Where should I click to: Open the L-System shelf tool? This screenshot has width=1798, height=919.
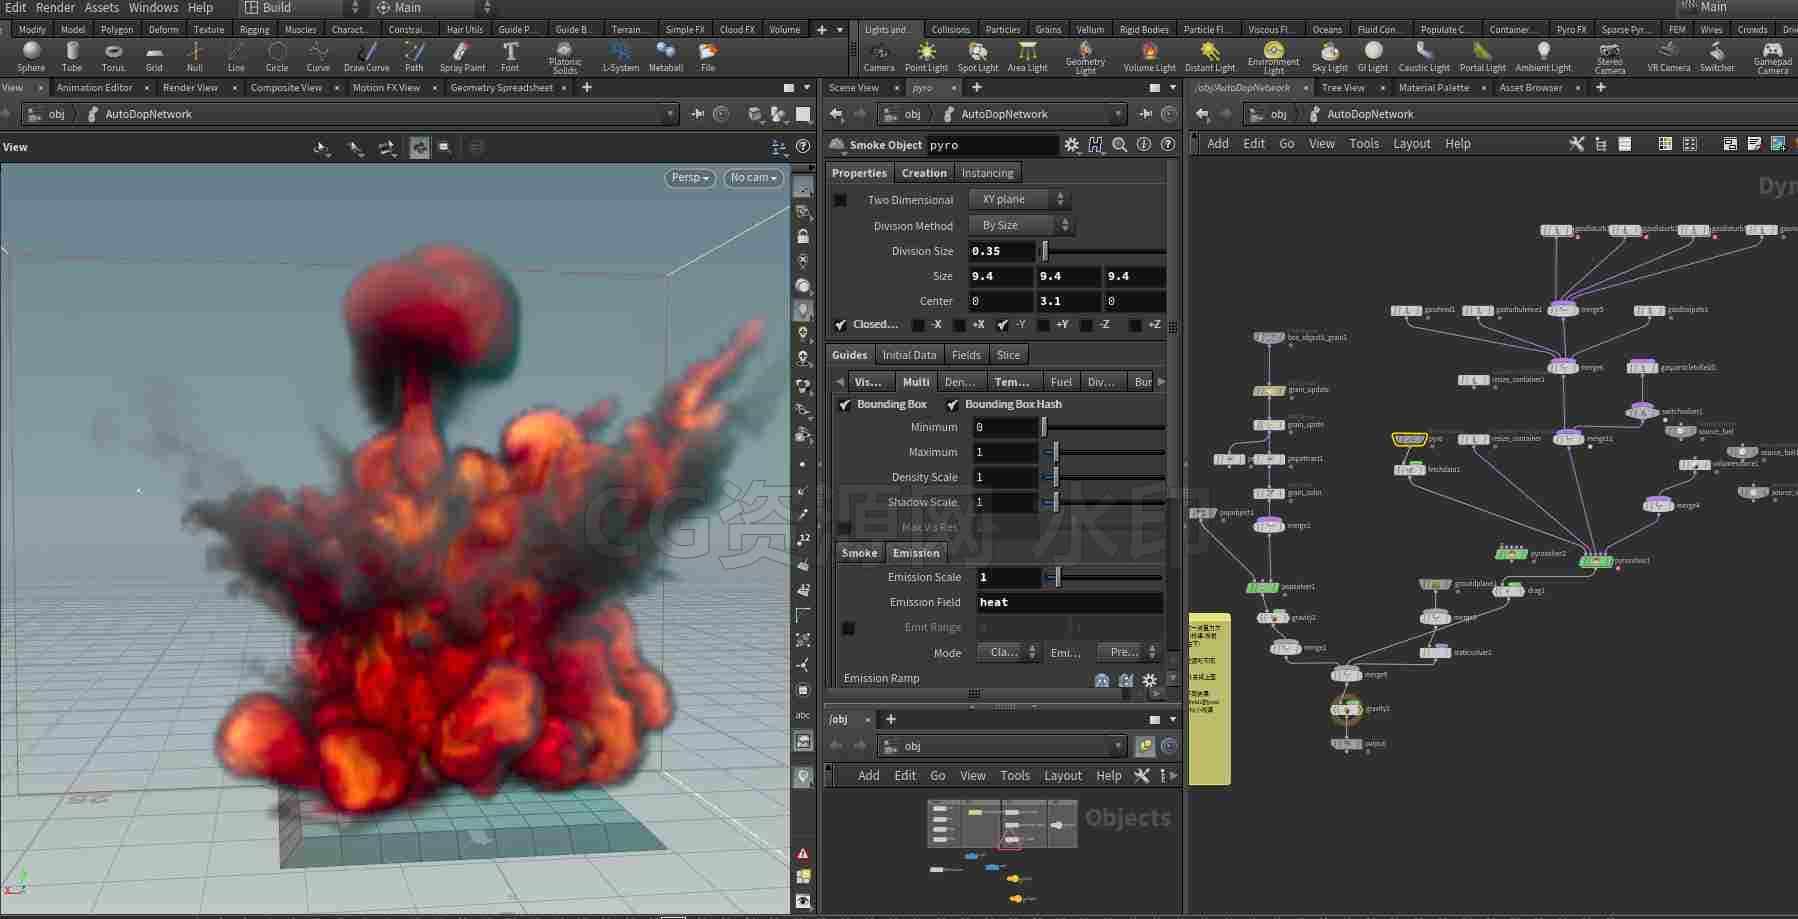pos(620,56)
